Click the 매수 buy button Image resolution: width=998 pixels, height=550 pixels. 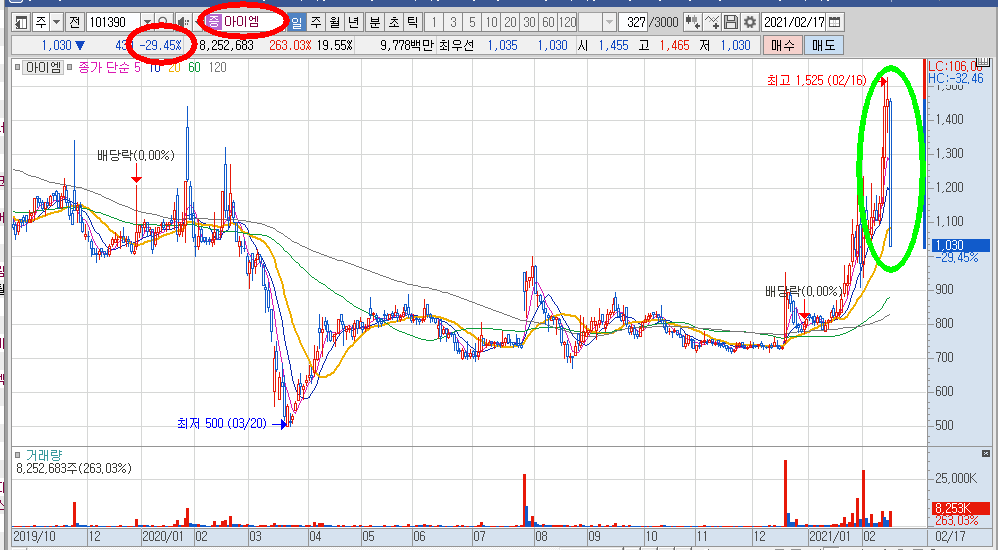(x=781, y=45)
